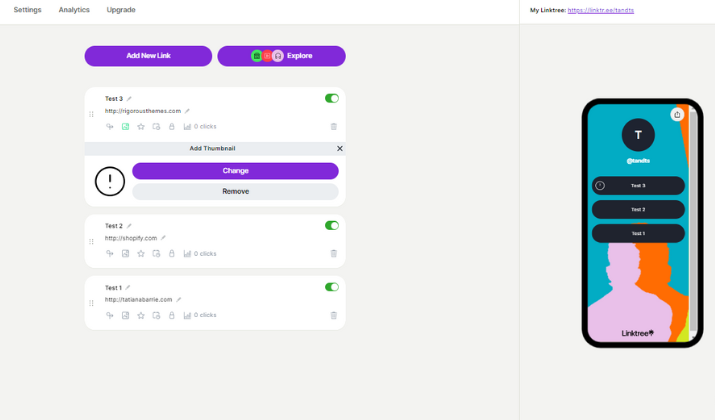Image resolution: width=715 pixels, height=420 pixels.
Task: Open the Upgrade tab
Action: (121, 10)
